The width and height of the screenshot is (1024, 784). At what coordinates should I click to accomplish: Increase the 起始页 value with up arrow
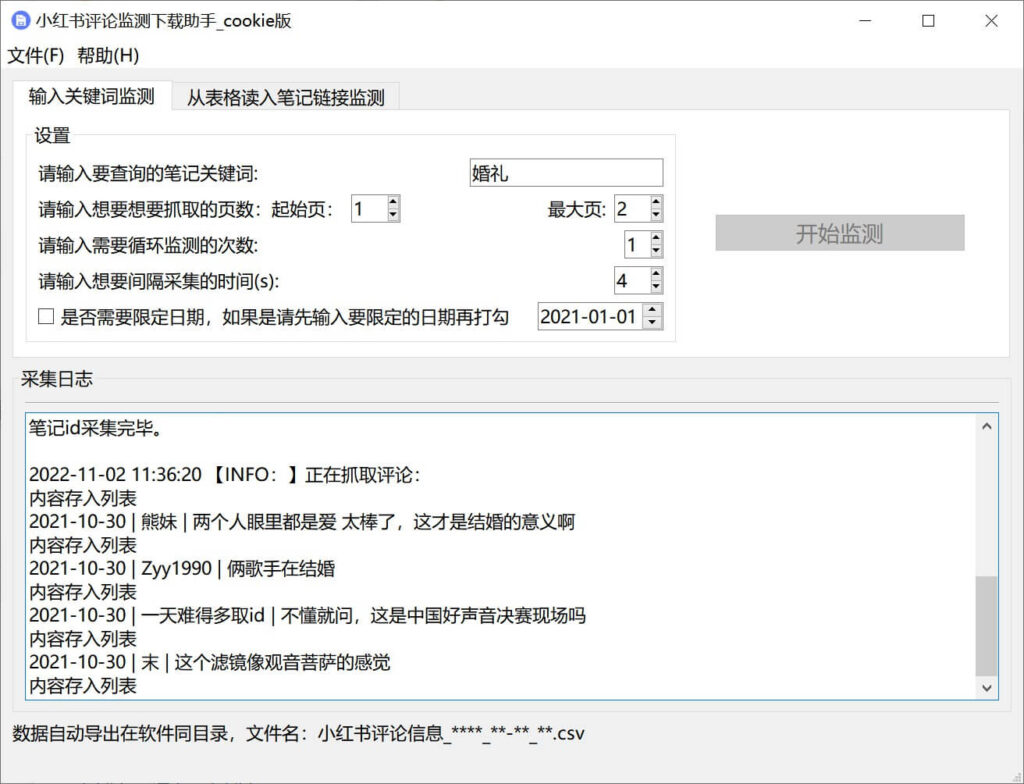(x=393, y=202)
